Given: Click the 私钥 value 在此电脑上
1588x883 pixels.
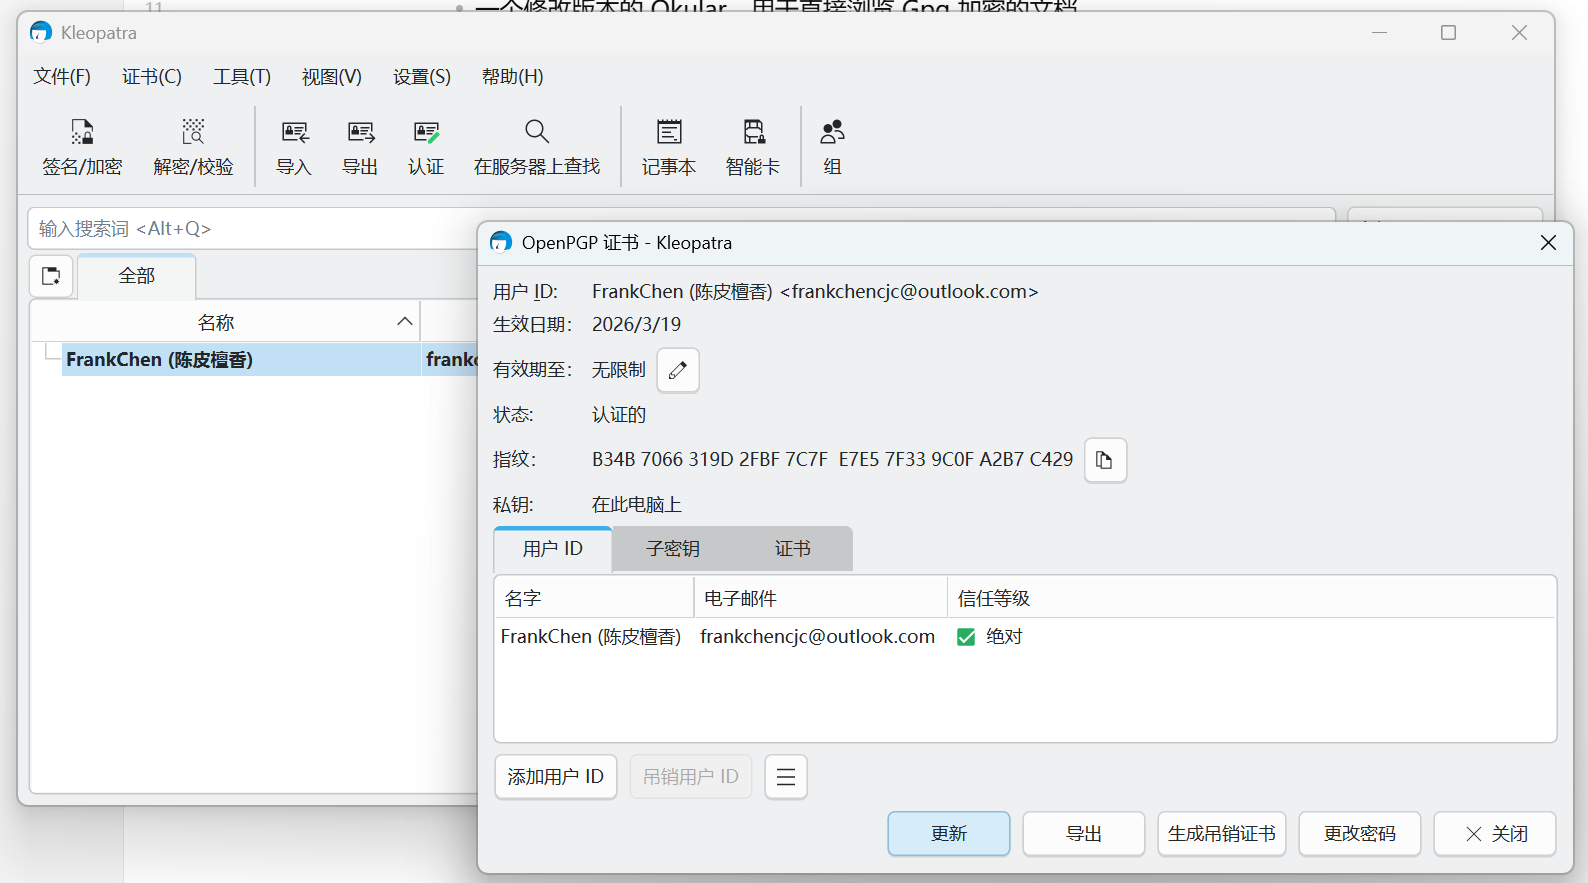Looking at the screenshot, I should click(x=637, y=505).
